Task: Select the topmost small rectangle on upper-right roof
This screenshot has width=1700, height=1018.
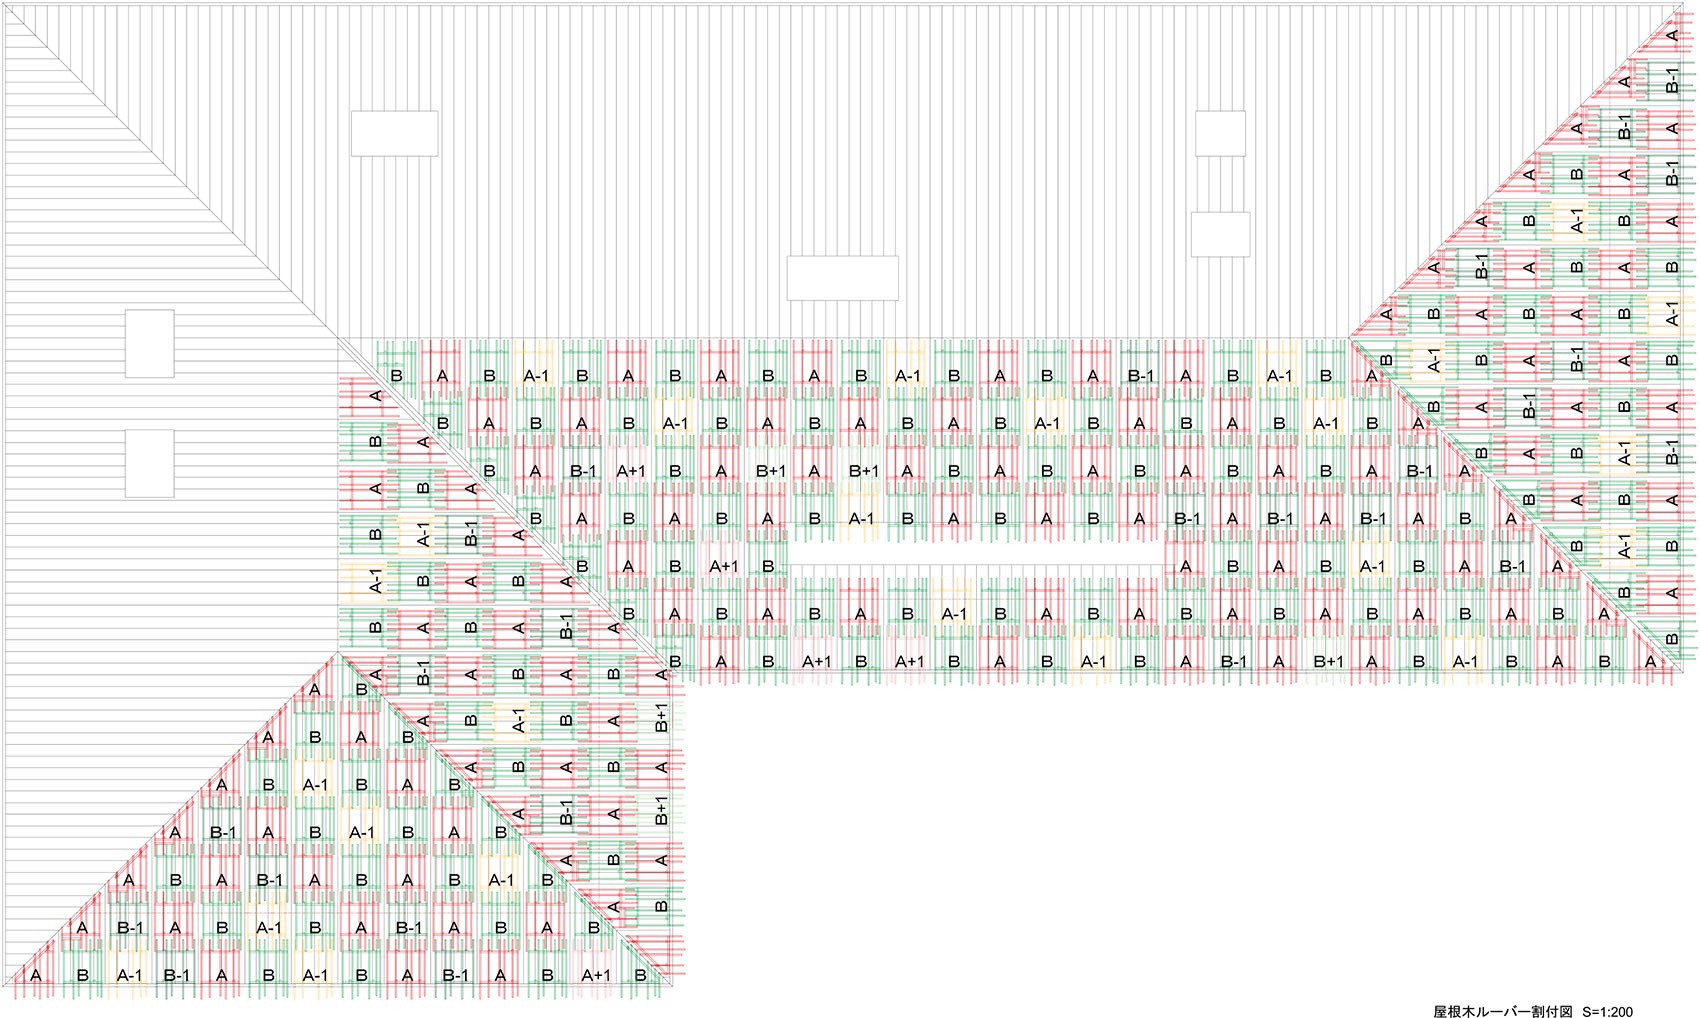Action: pyautogui.click(x=1220, y=133)
